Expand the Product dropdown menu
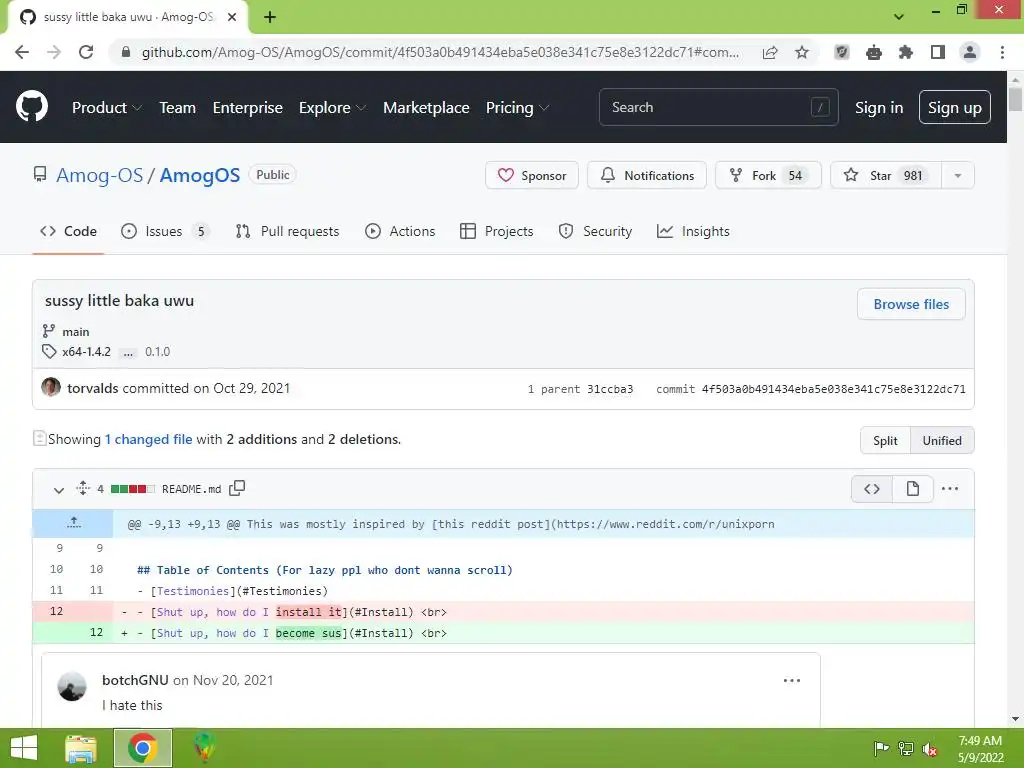The height and width of the screenshot is (768, 1024). coord(107,108)
